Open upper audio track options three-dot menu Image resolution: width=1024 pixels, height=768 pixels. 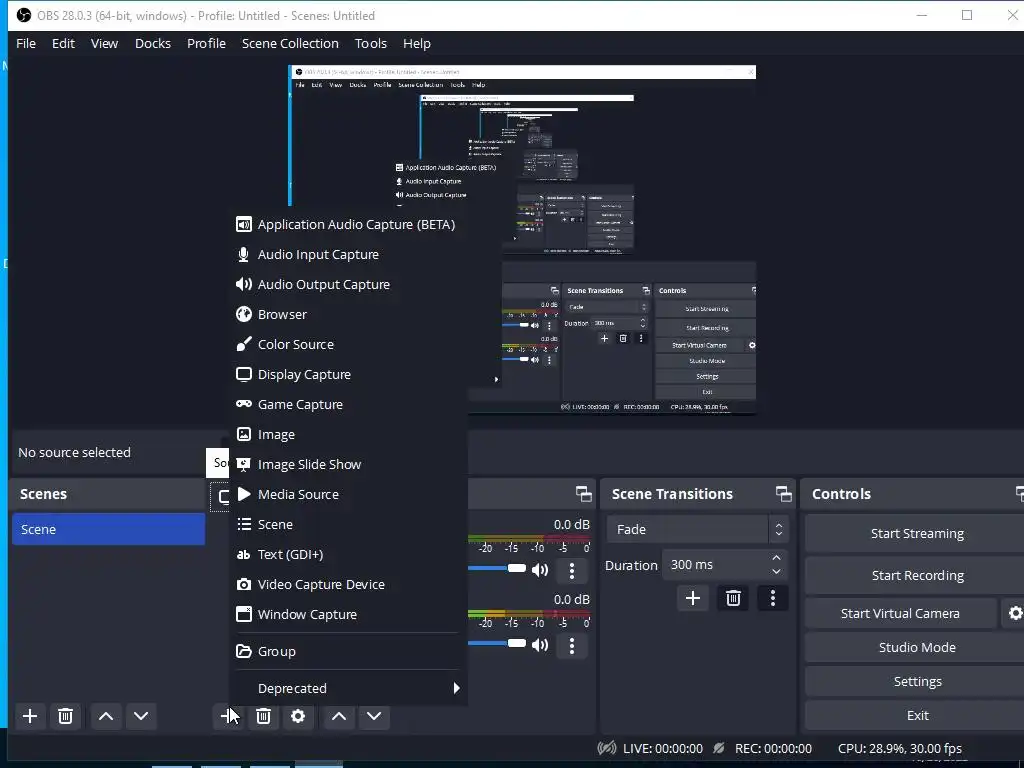pyautogui.click(x=571, y=571)
